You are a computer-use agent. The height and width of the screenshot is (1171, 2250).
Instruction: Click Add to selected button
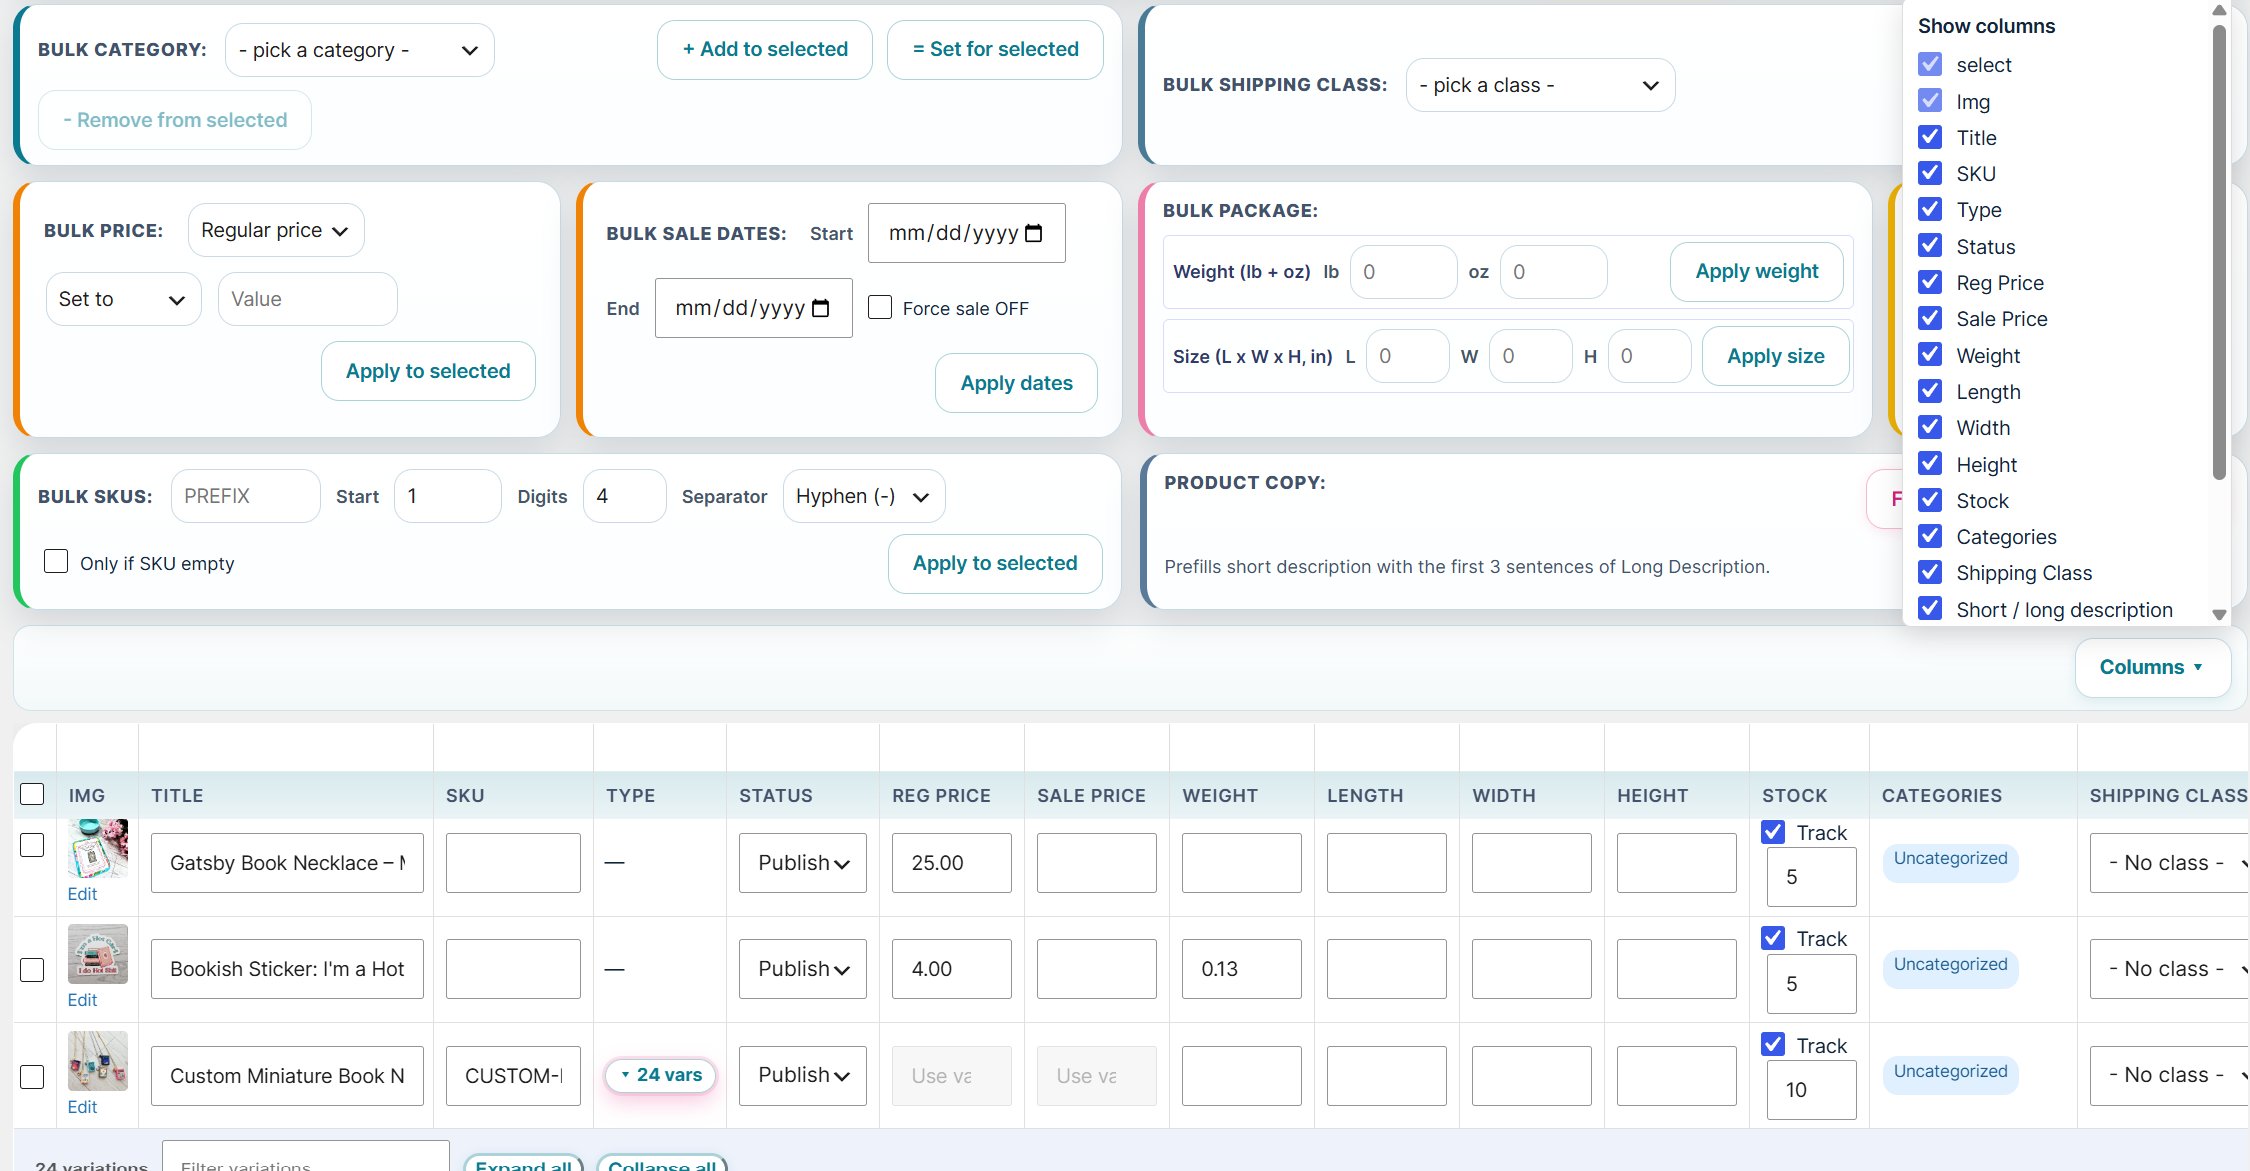coord(765,49)
